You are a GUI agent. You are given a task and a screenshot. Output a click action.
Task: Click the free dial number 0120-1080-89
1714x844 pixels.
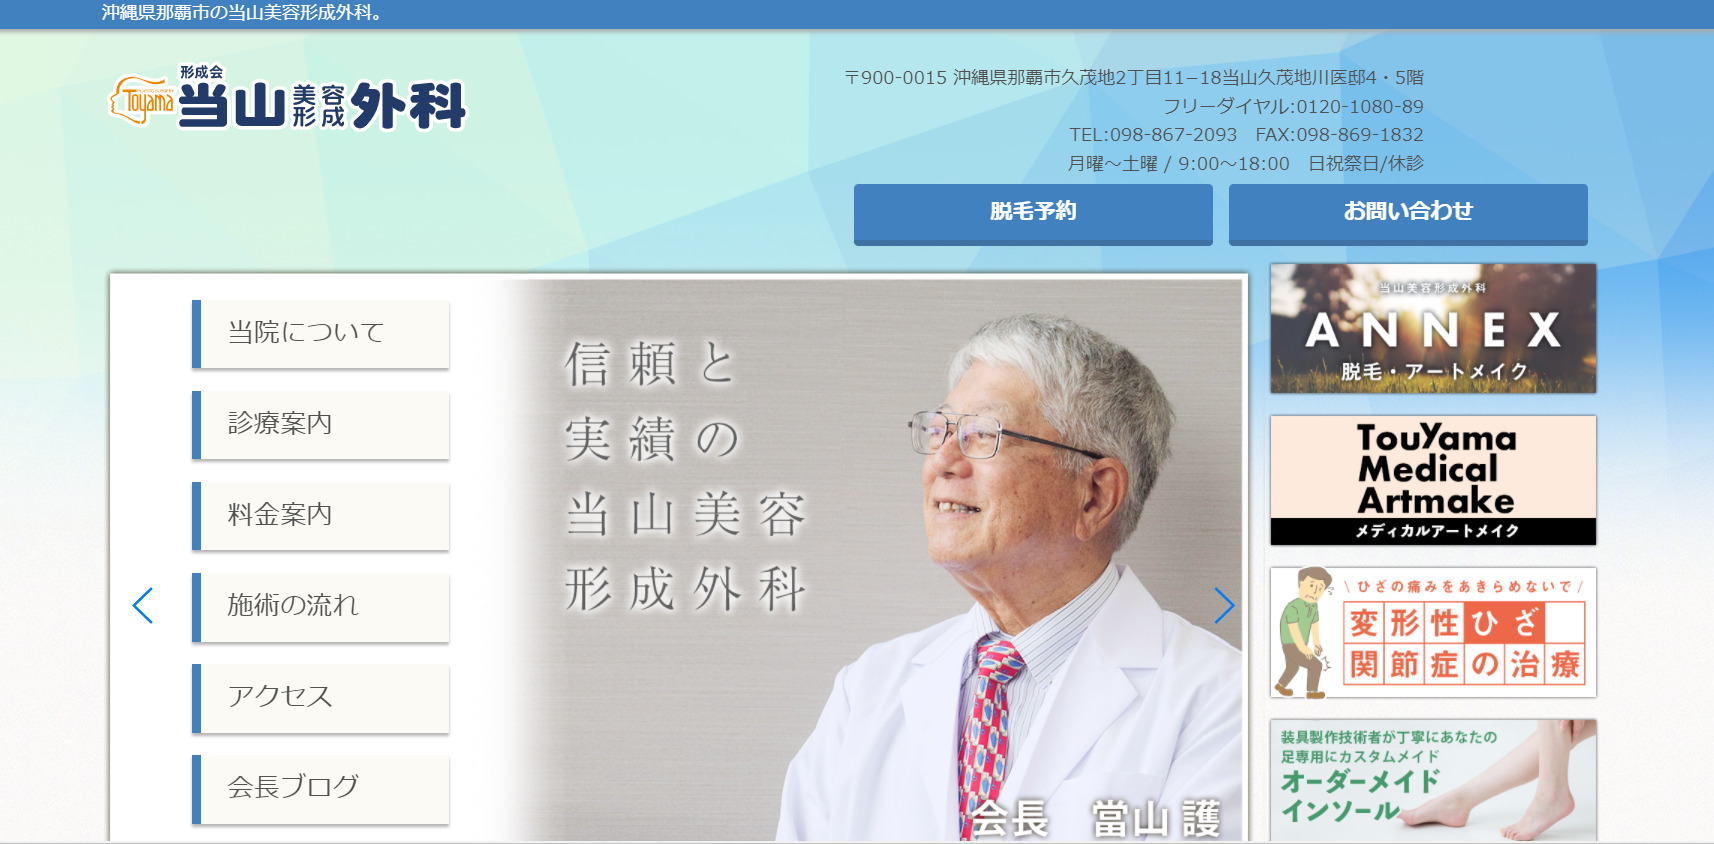tap(1358, 106)
